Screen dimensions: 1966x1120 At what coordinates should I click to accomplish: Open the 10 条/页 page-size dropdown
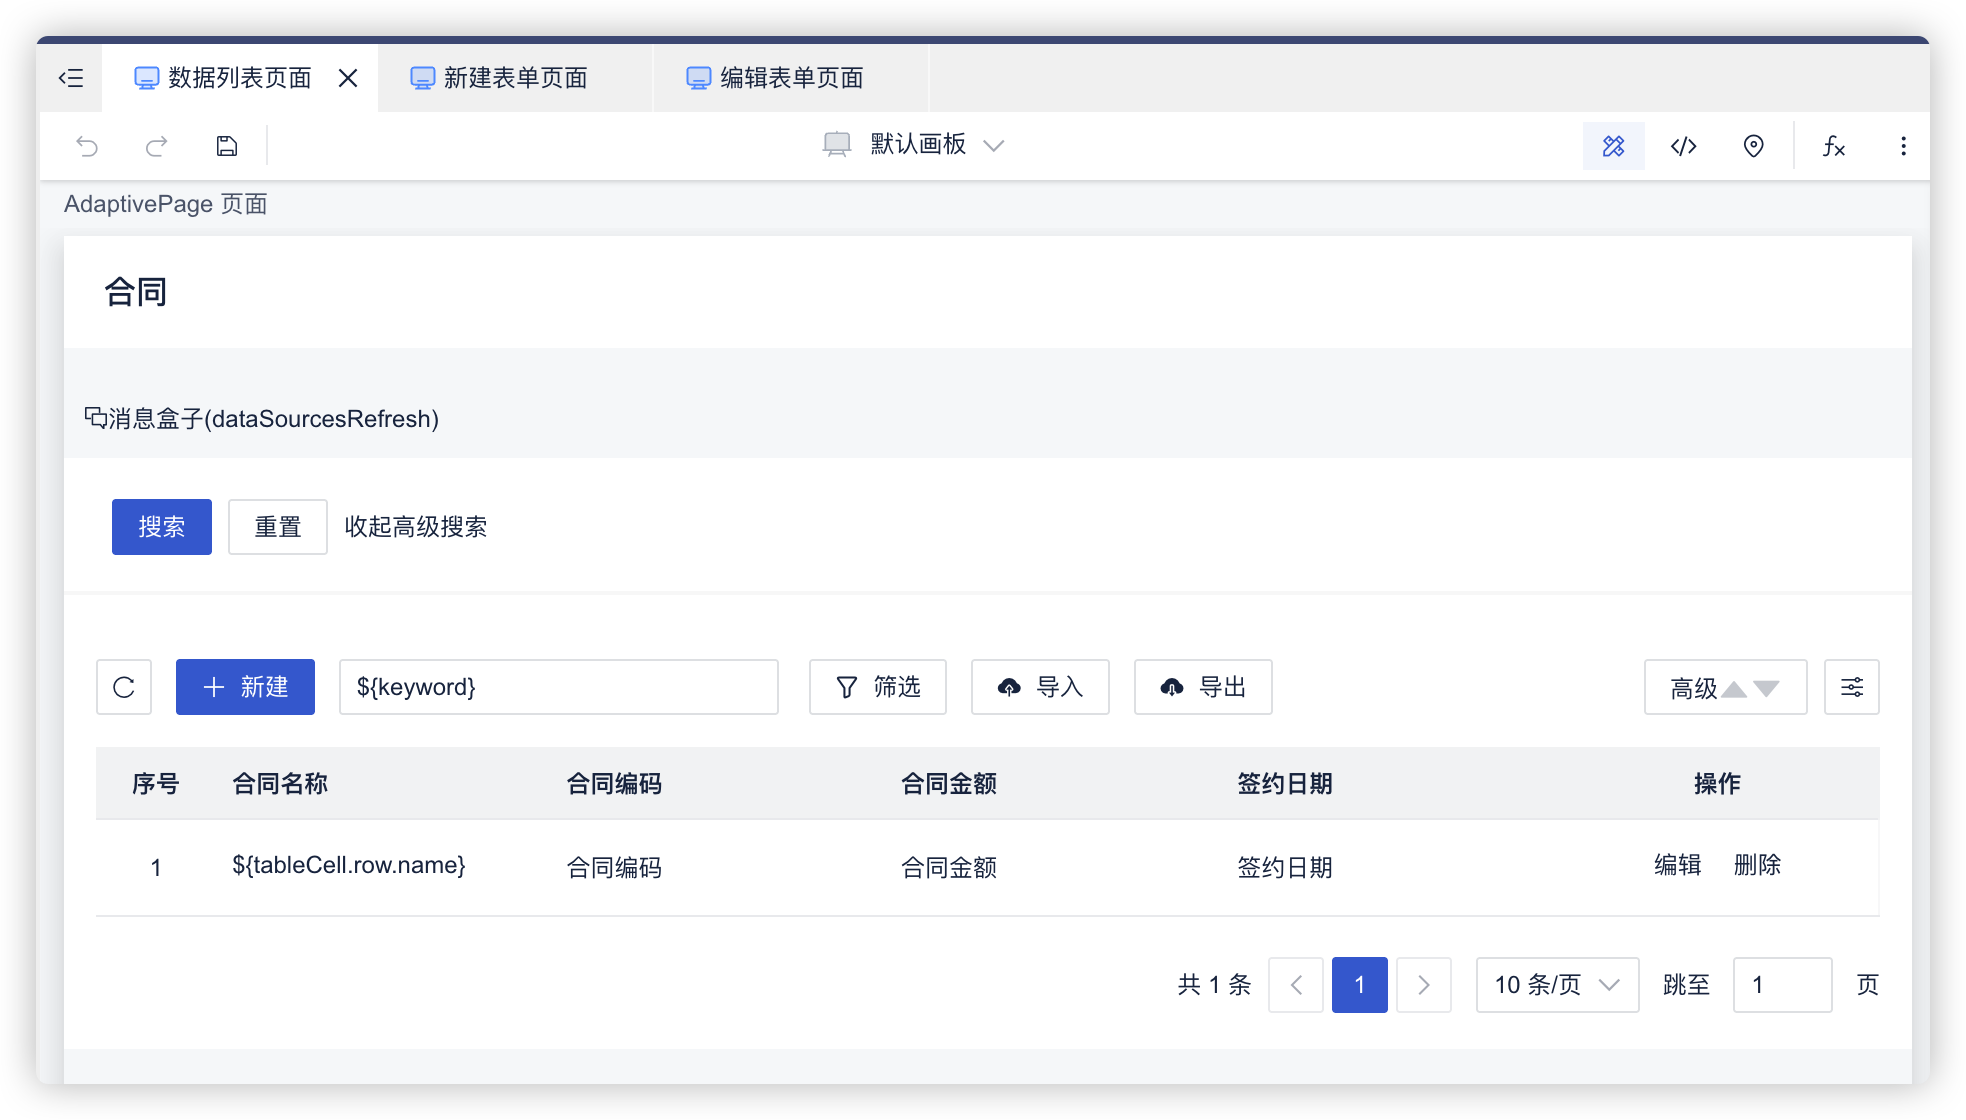1556,984
